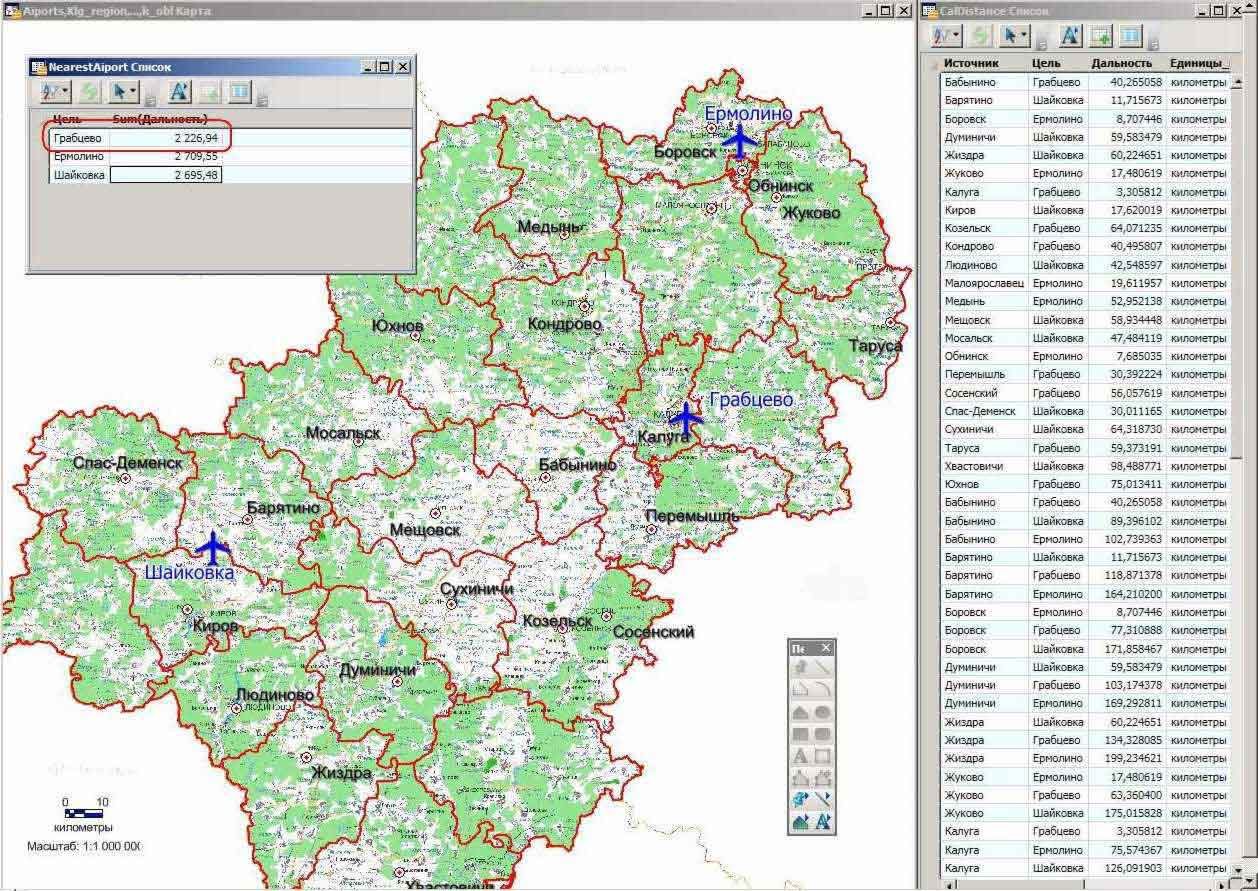Click the CalDistance vertical scrollbar down arrow

[1239, 869]
